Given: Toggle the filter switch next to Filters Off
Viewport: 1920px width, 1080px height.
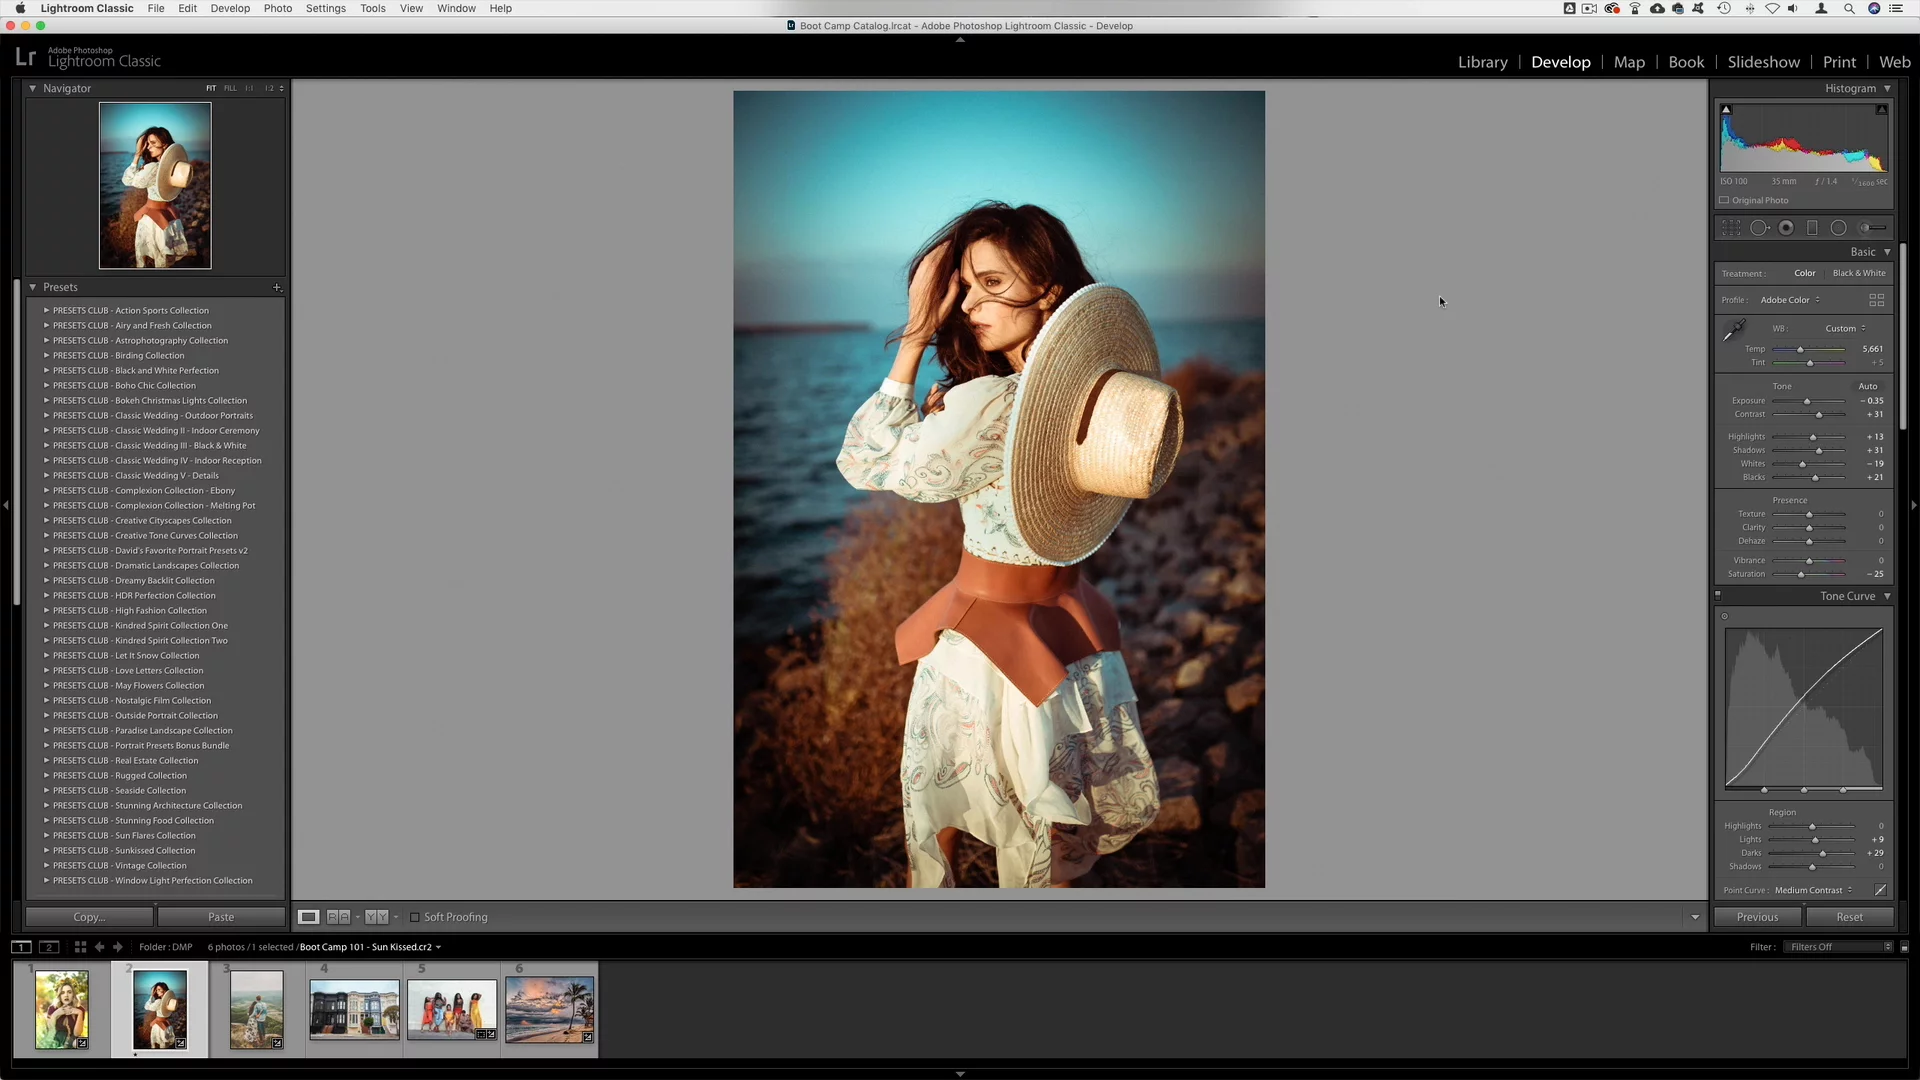Looking at the screenshot, I should (1904, 947).
